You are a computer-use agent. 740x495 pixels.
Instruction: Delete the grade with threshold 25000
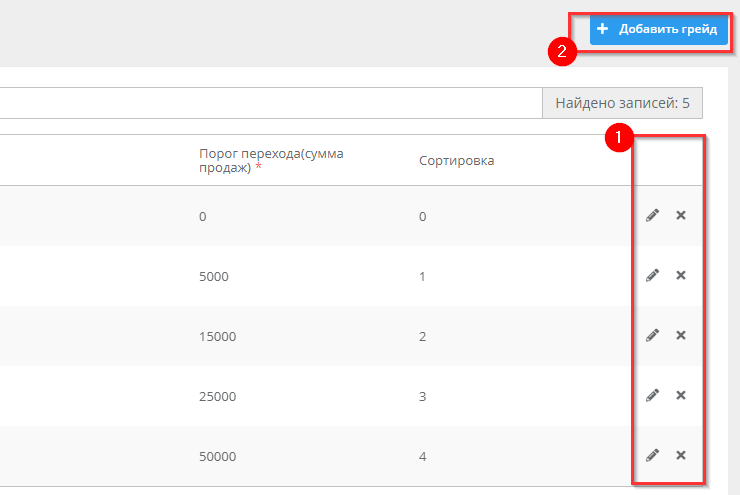(681, 395)
